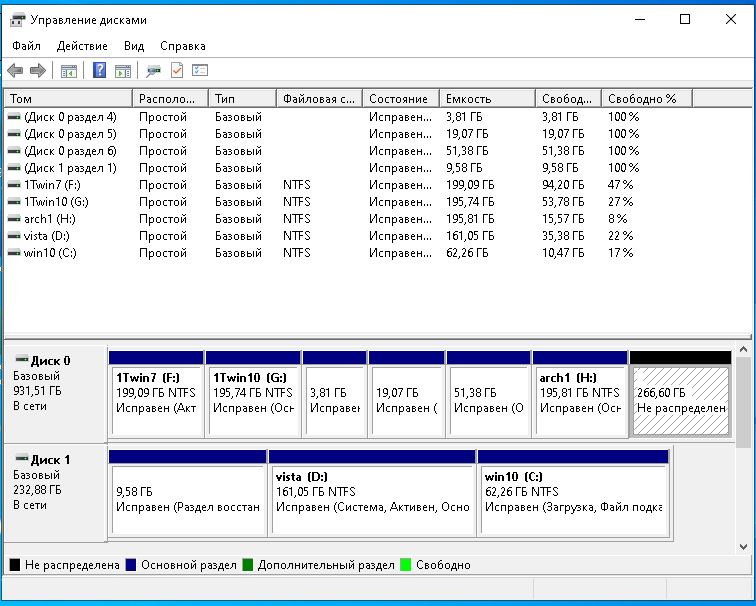756x606 pixels.
Task: Click the checklist settings toolbar icon
Action: pyautogui.click(x=200, y=70)
